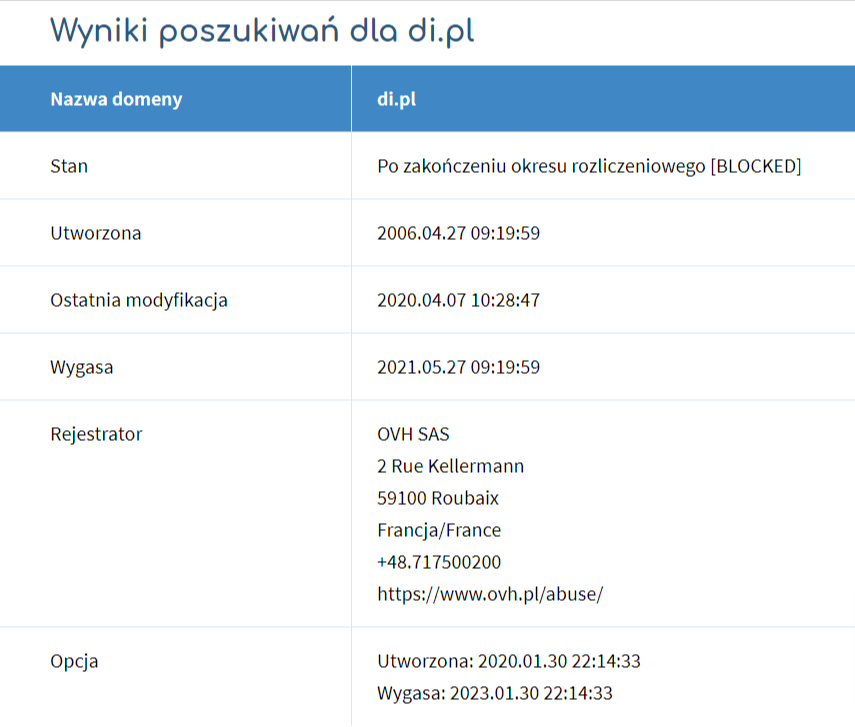Click the "Rejestrator" row label
The image size is (855, 727).
click(x=96, y=434)
